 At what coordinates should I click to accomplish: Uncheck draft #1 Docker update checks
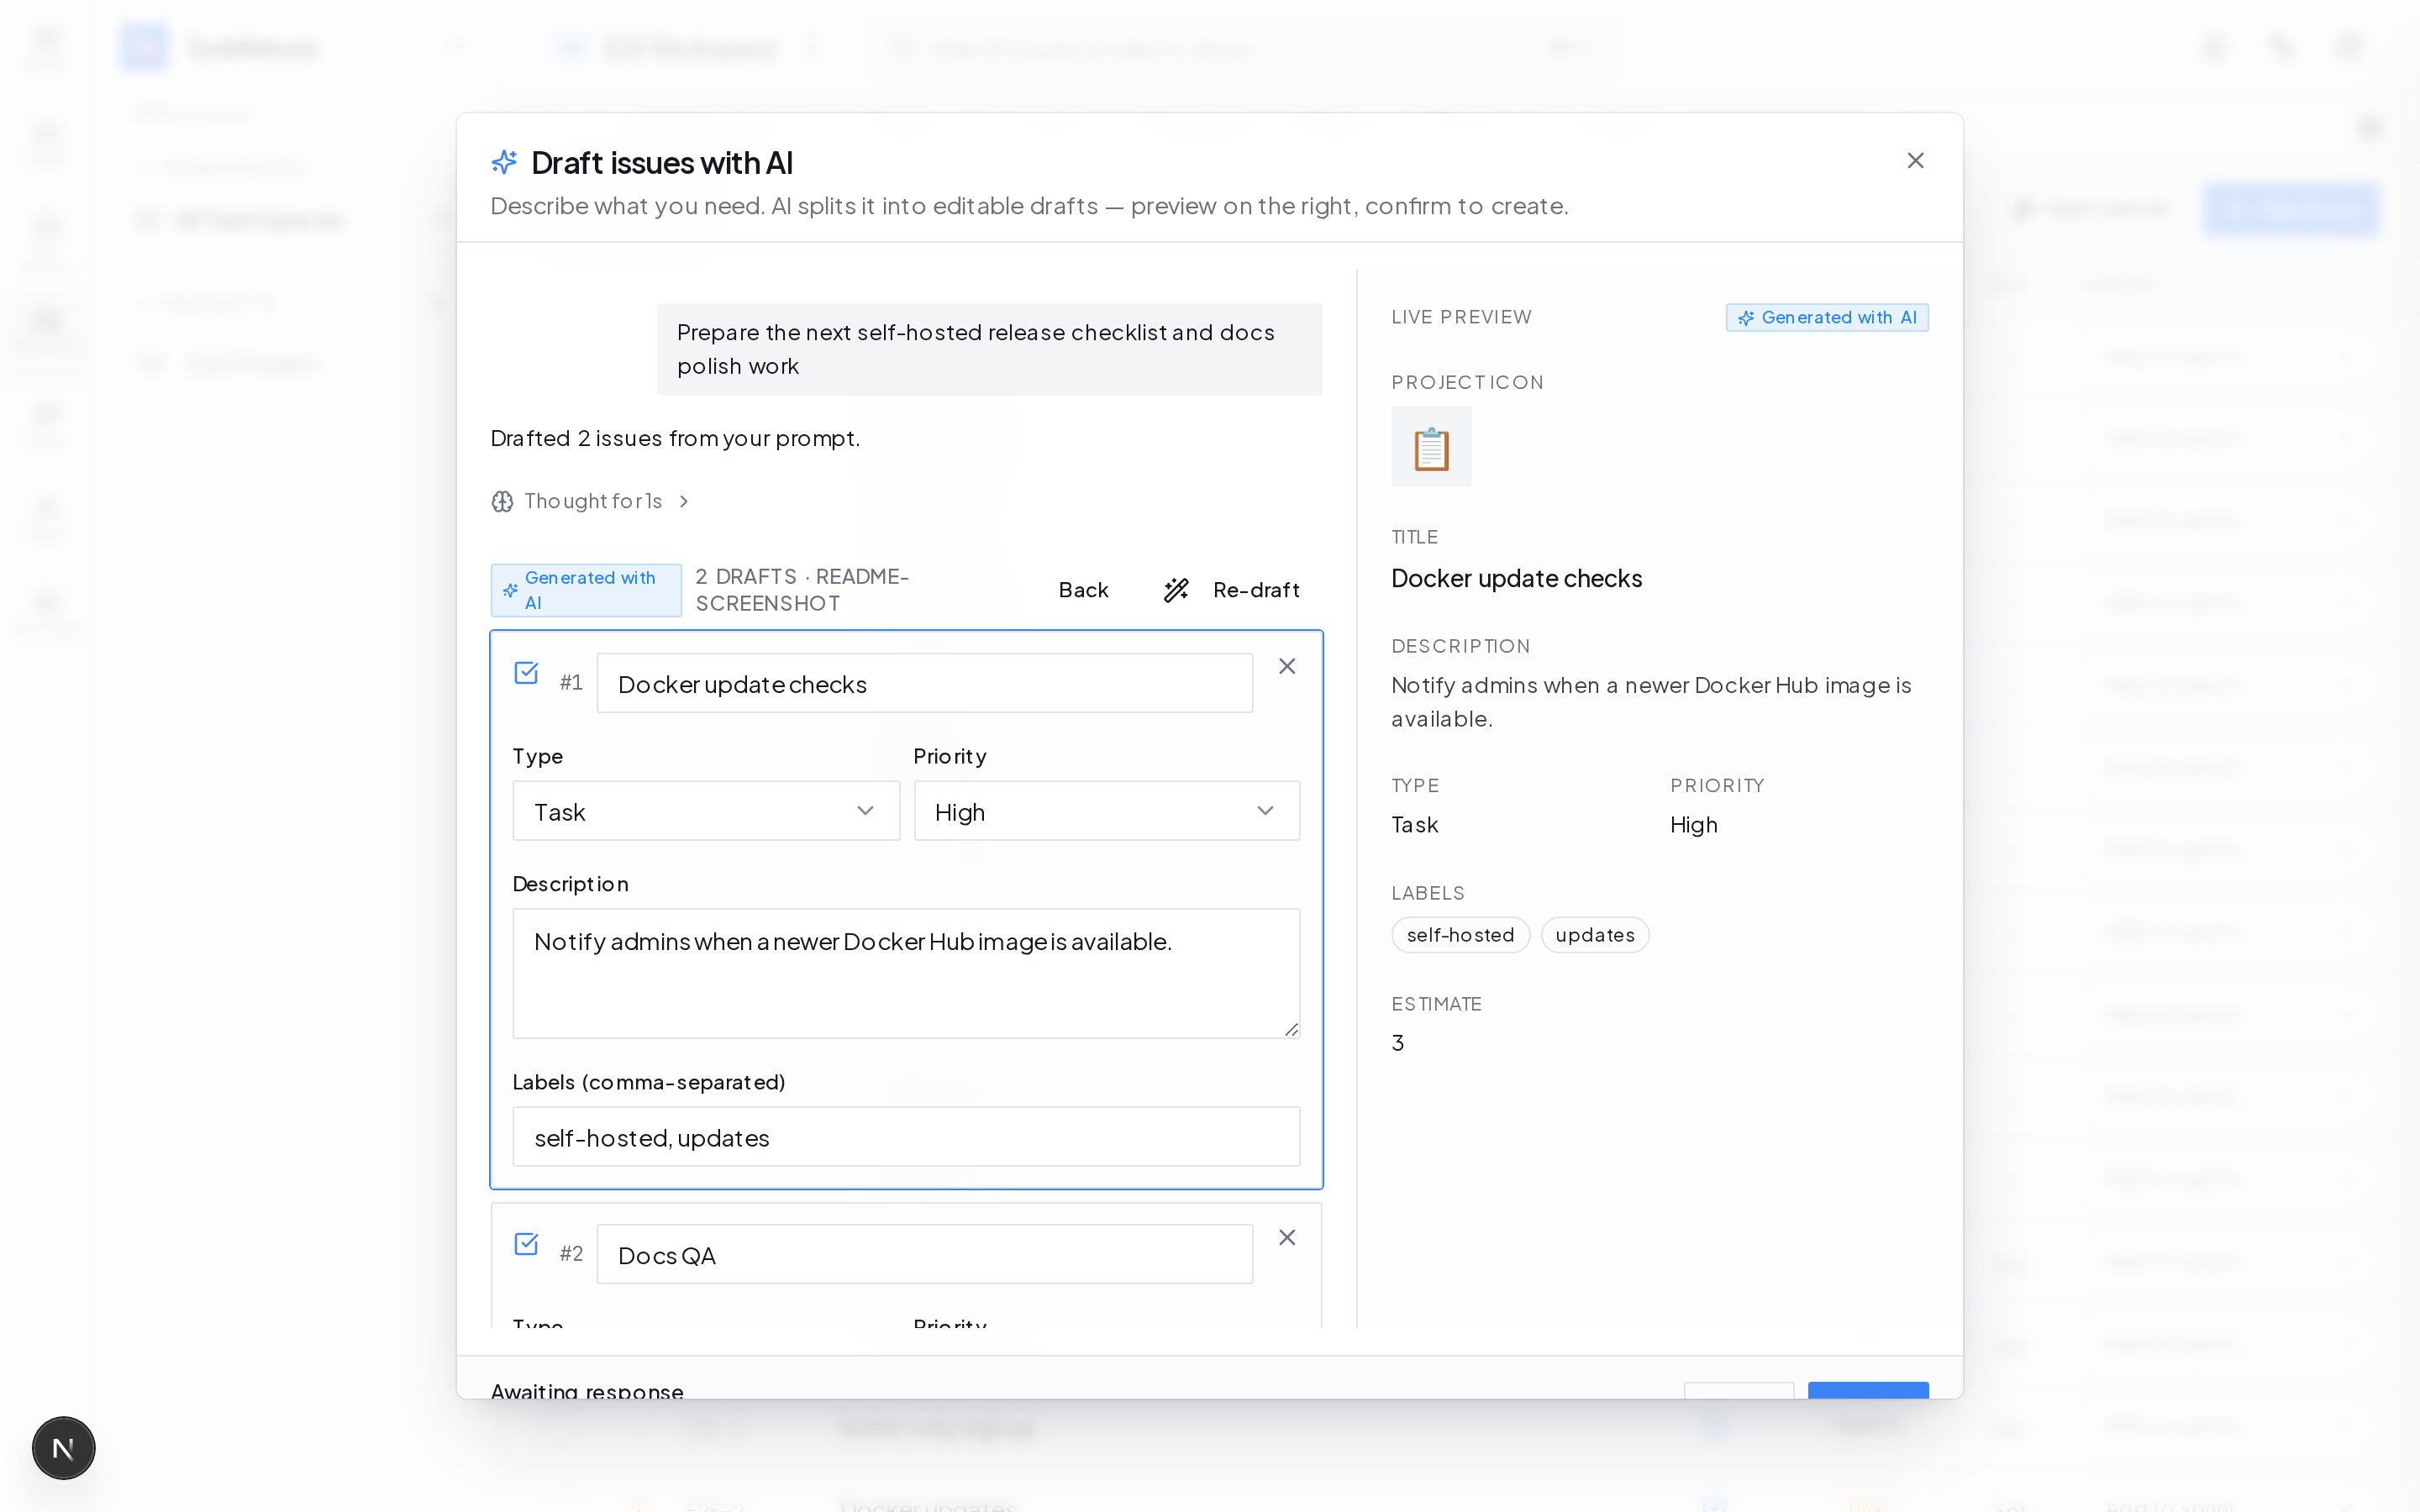coord(526,672)
